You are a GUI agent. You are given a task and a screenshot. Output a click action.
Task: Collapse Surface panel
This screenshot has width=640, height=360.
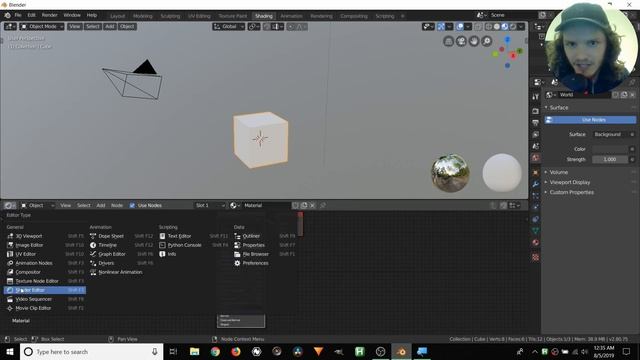tap(558, 107)
